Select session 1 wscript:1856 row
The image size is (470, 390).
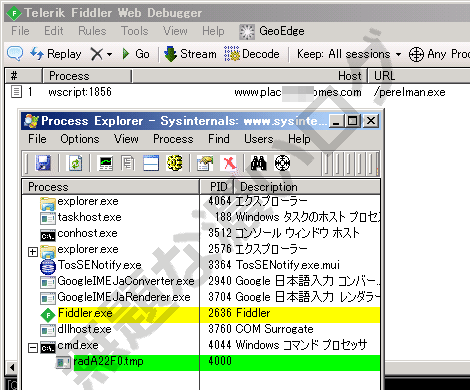point(237,92)
